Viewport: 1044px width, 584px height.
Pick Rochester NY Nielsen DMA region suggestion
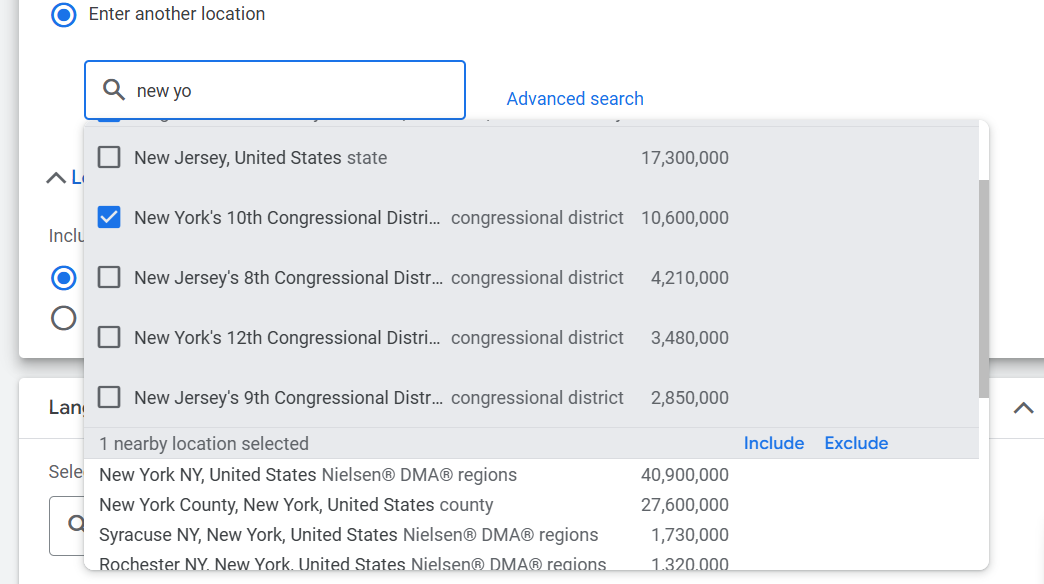[x=352, y=565]
